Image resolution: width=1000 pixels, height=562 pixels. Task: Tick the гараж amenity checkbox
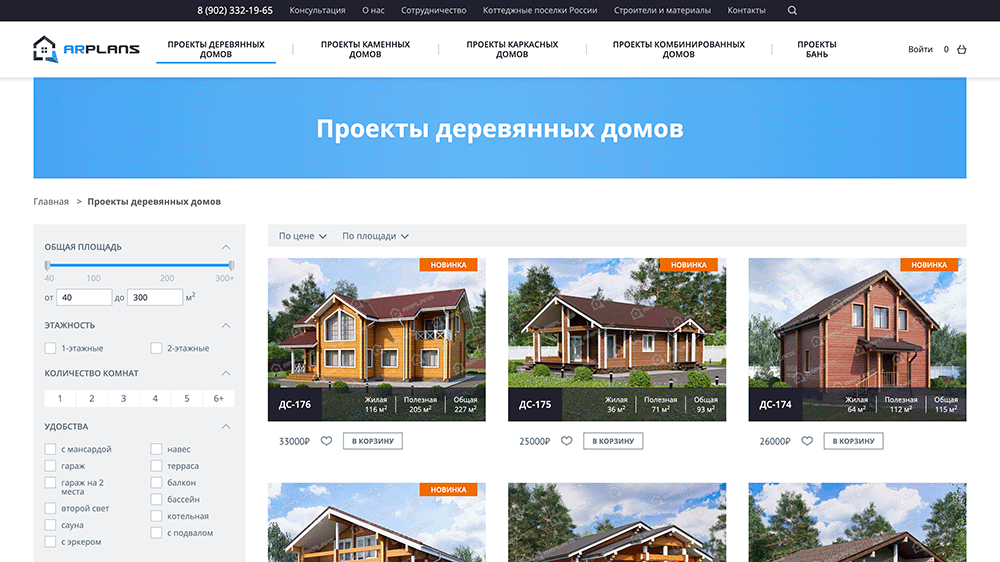[x=50, y=466]
